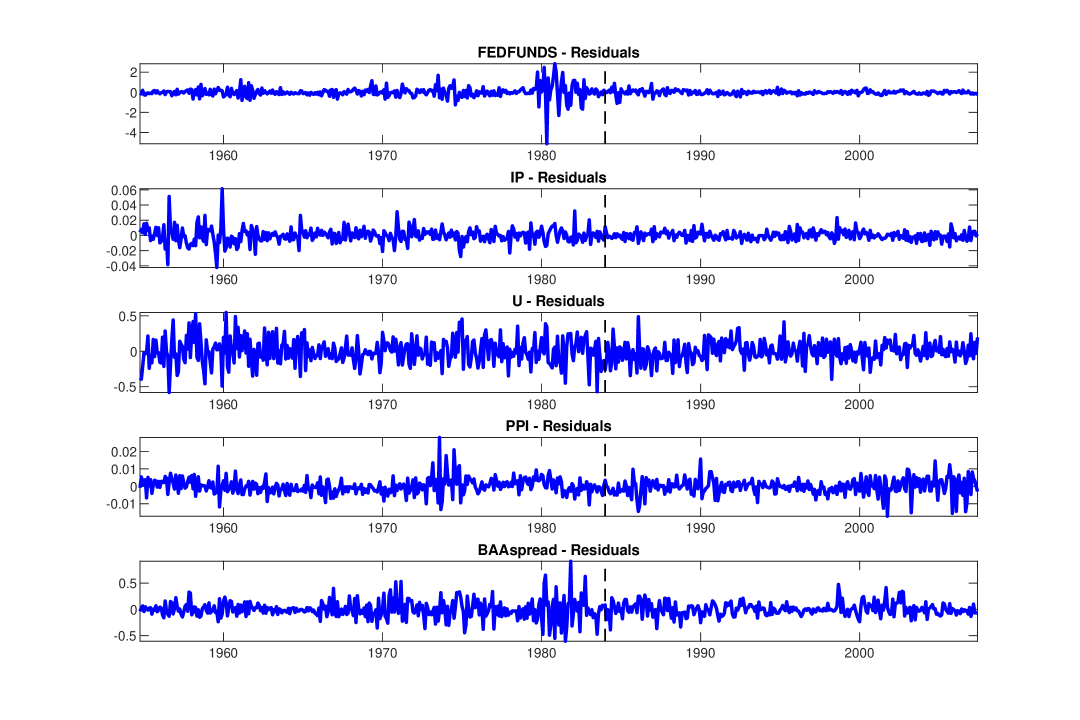The width and height of the screenshot is (1080, 720).
Task: Click the 1960 x-axis label under PPI plot
Action: (222, 528)
